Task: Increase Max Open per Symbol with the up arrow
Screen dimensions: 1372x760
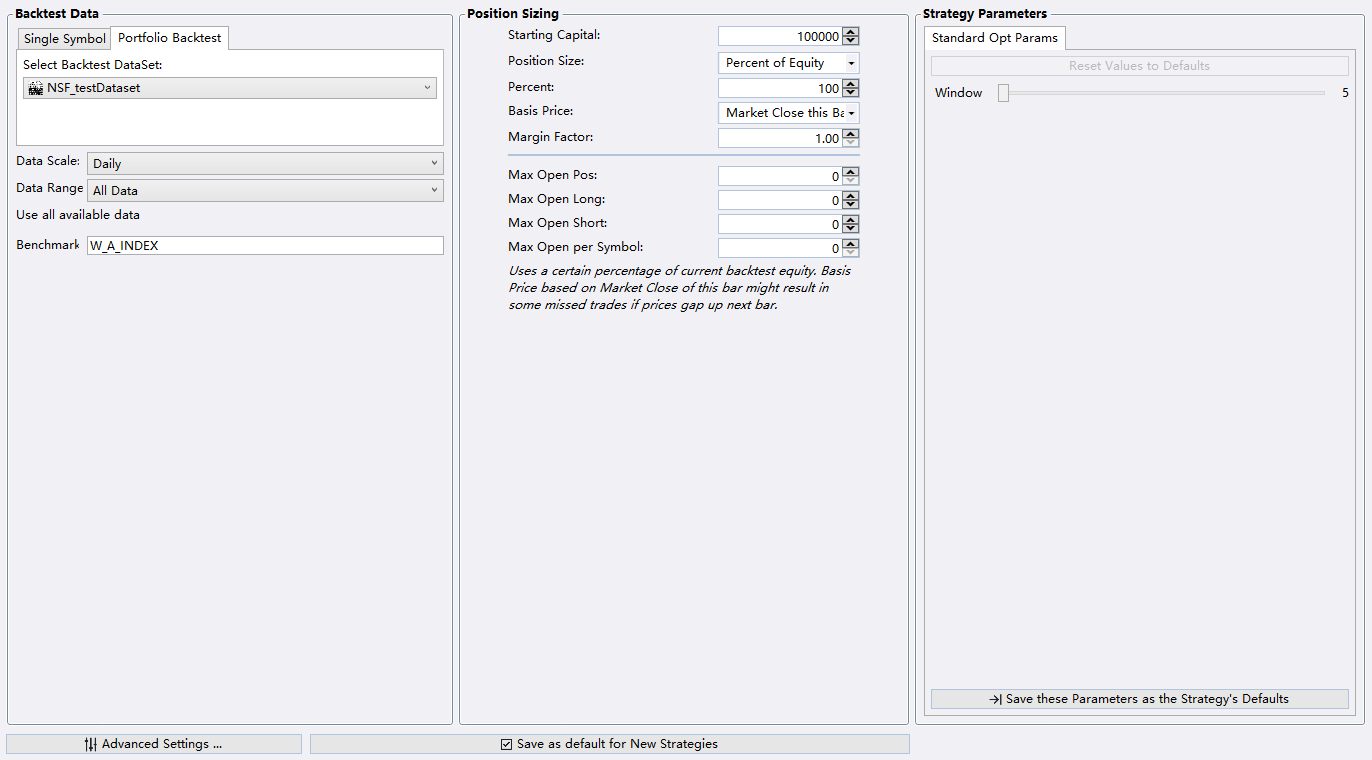Action: pyautogui.click(x=851, y=243)
